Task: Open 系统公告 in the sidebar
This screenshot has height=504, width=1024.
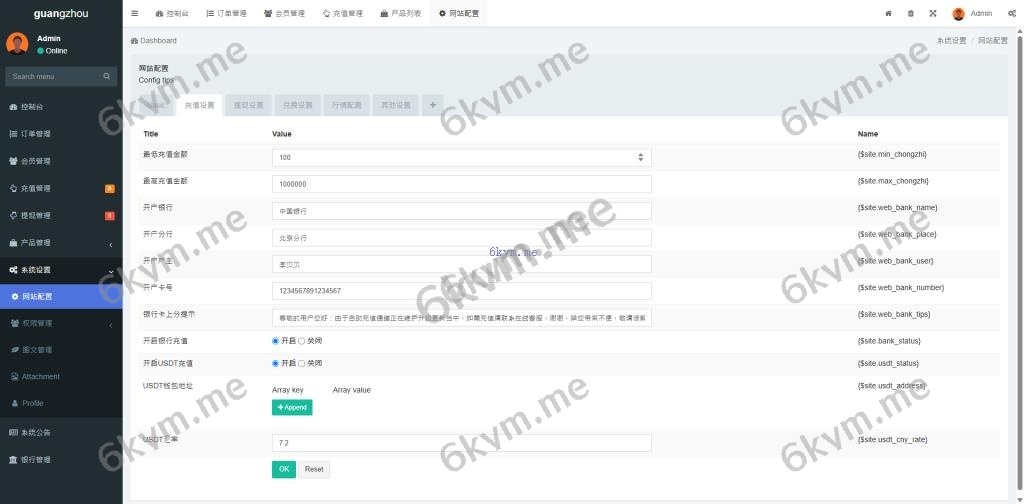Action: (x=61, y=432)
